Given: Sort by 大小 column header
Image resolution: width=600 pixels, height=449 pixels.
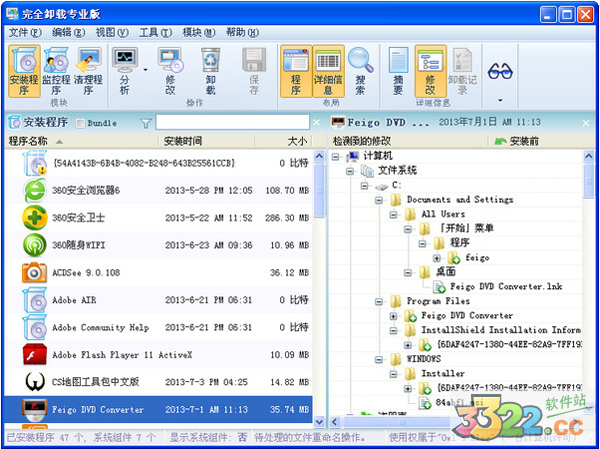Looking at the screenshot, I should tap(284, 141).
